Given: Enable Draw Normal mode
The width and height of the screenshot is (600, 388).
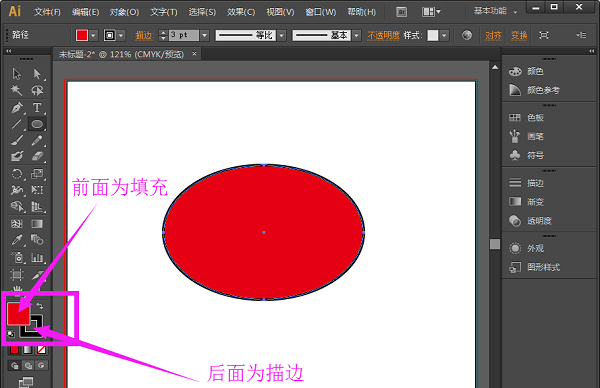Looking at the screenshot, I should coord(15,365).
